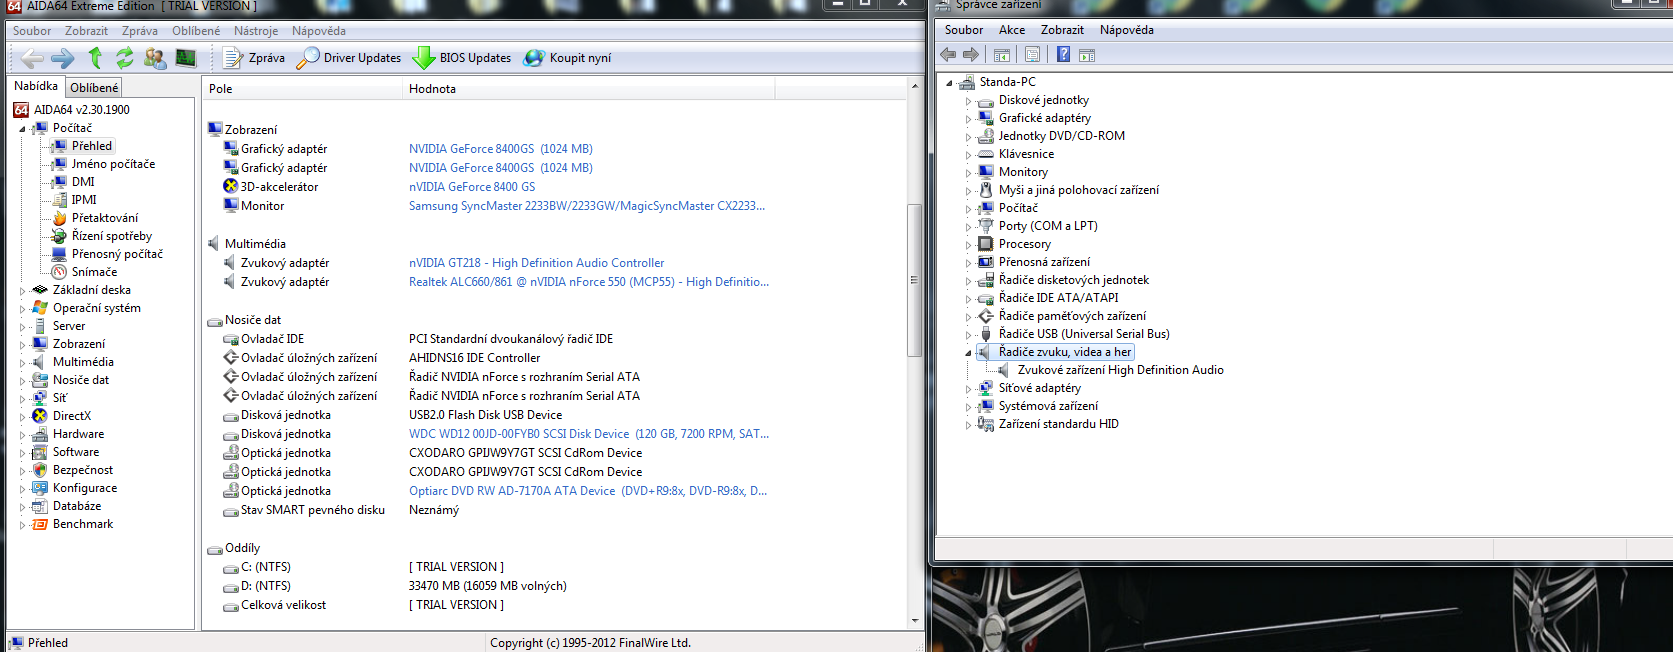Click the AIDA64 refresh icon

[x=124, y=58]
